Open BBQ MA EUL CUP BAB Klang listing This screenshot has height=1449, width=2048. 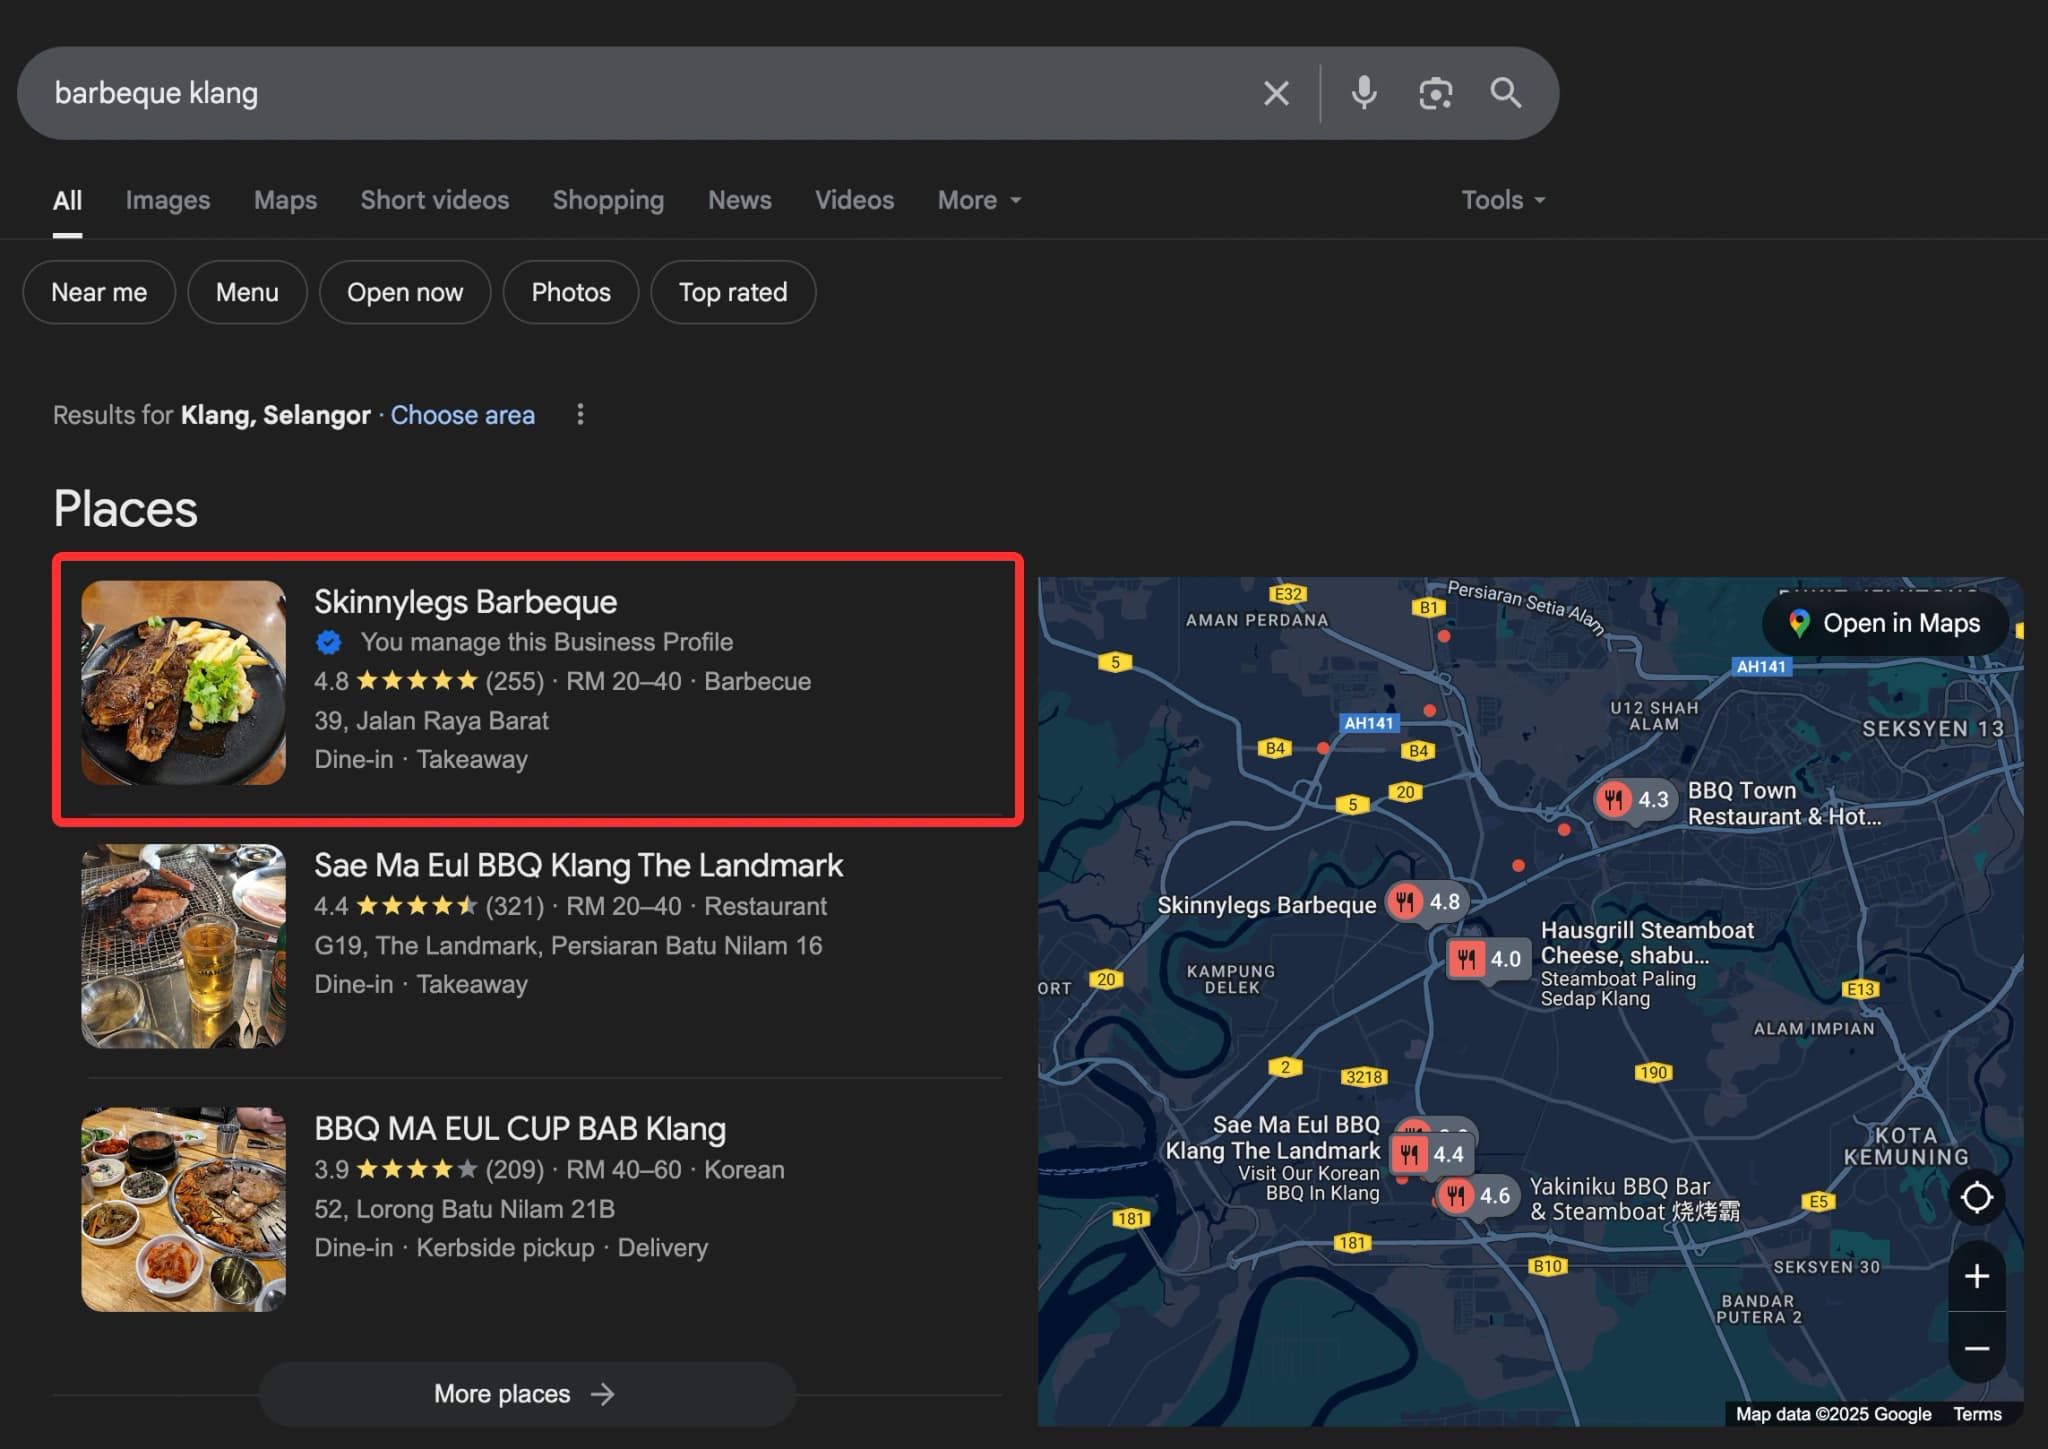520,1128
